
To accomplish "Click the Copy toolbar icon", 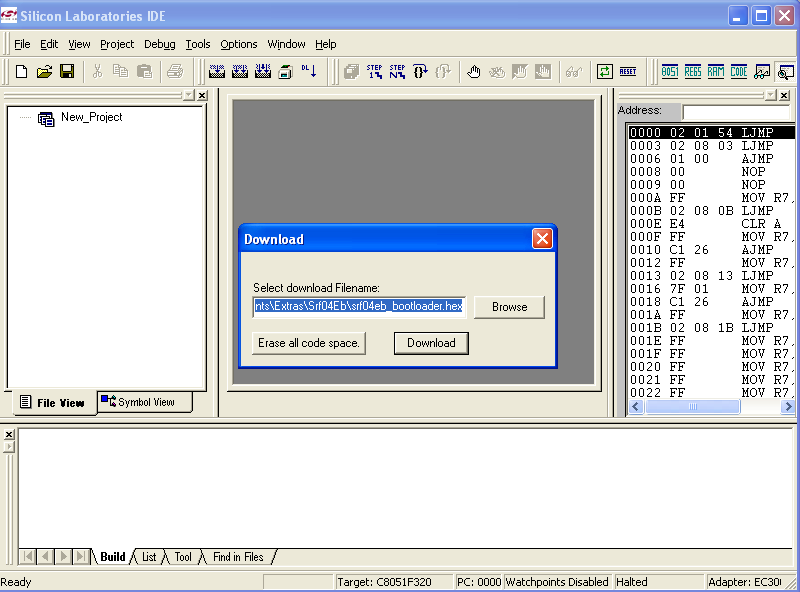I will tap(120, 71).
